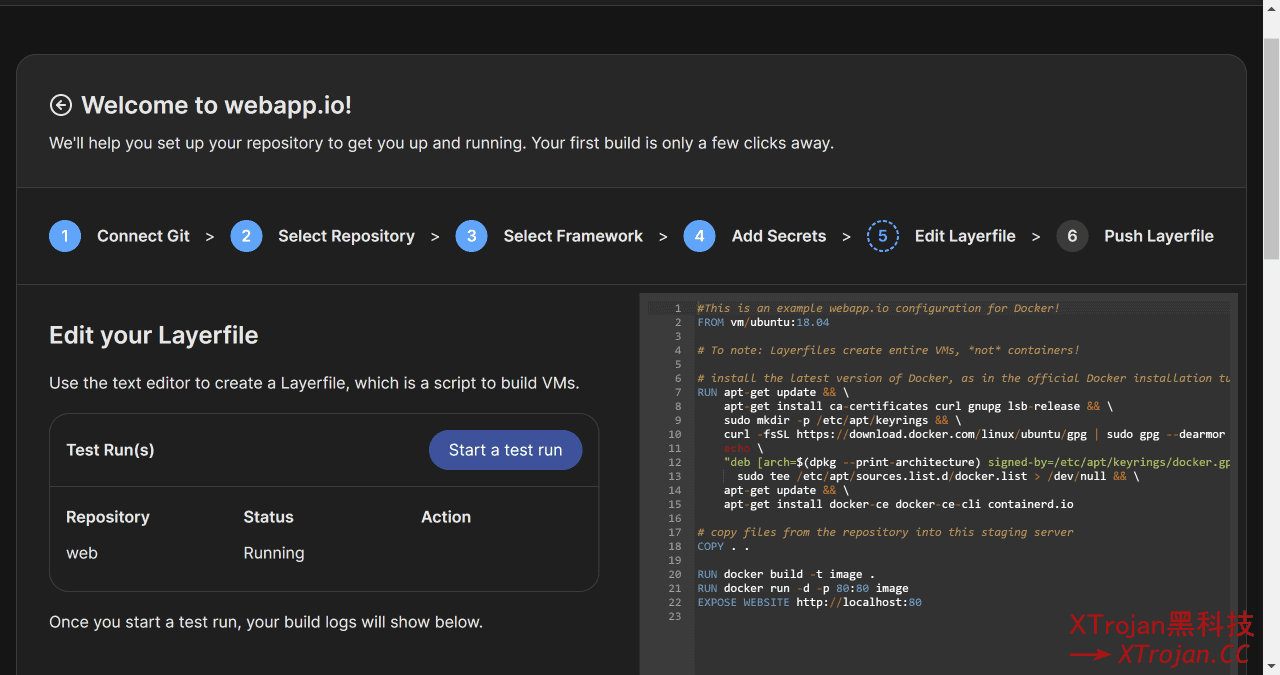This screenshot has width=1280, height=675.
Task: Select step 1 number circle
Action: coord(65,236)
